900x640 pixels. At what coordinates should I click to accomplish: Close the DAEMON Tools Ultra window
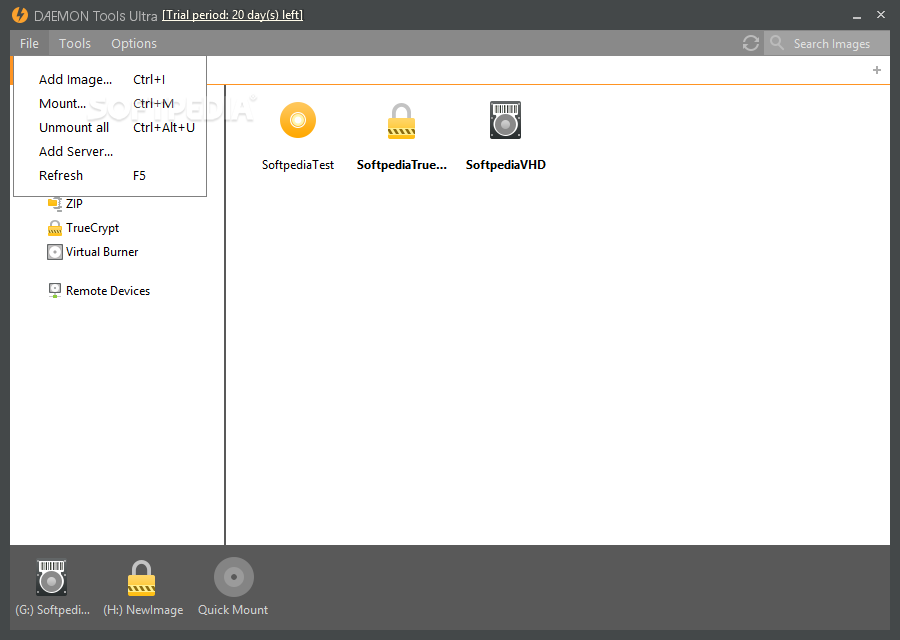pyautogui.click(x=881, y=15)
